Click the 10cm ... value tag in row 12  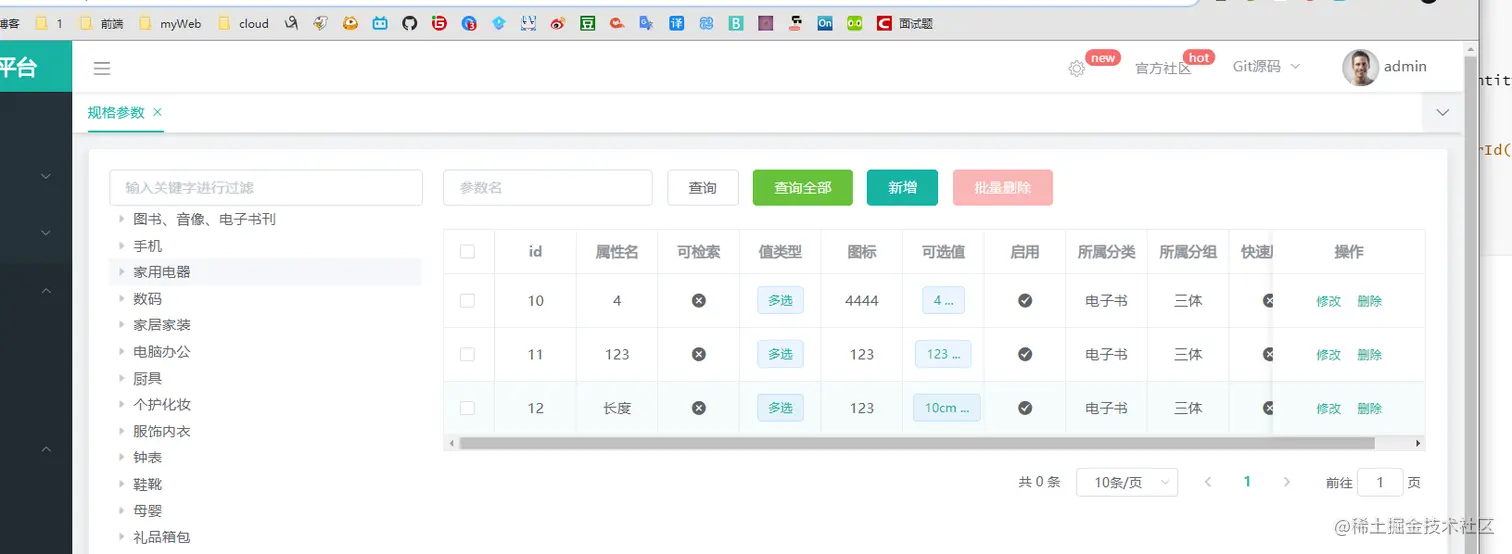pos(947,408)
